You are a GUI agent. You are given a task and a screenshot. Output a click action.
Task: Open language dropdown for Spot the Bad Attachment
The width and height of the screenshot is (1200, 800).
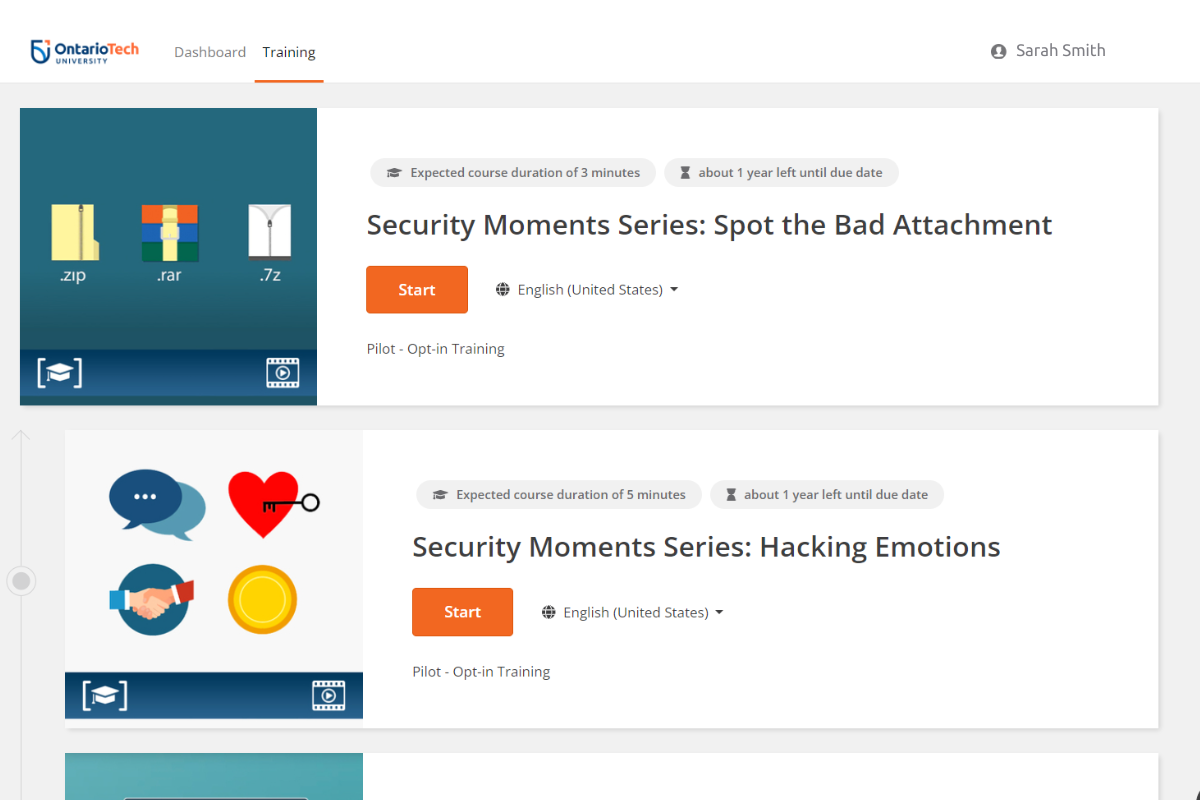pos(588,290)
